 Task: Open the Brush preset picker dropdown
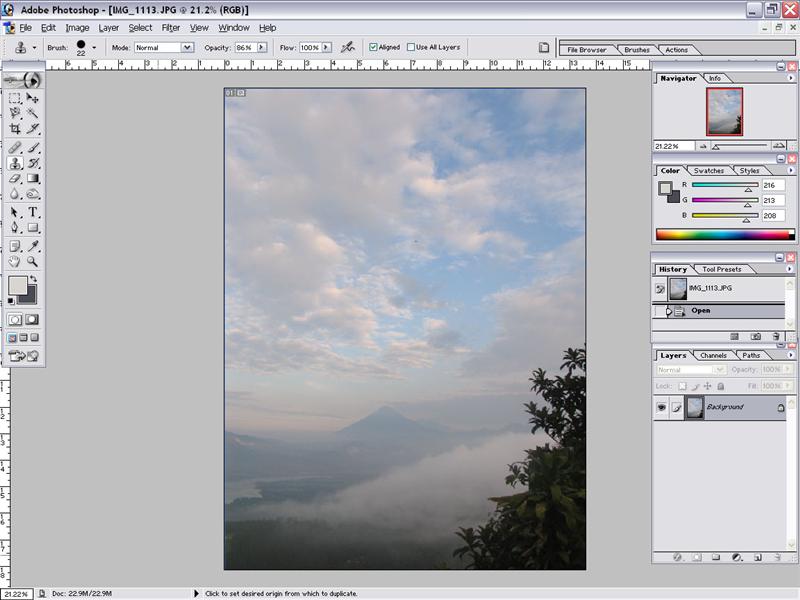coord(94,47)
